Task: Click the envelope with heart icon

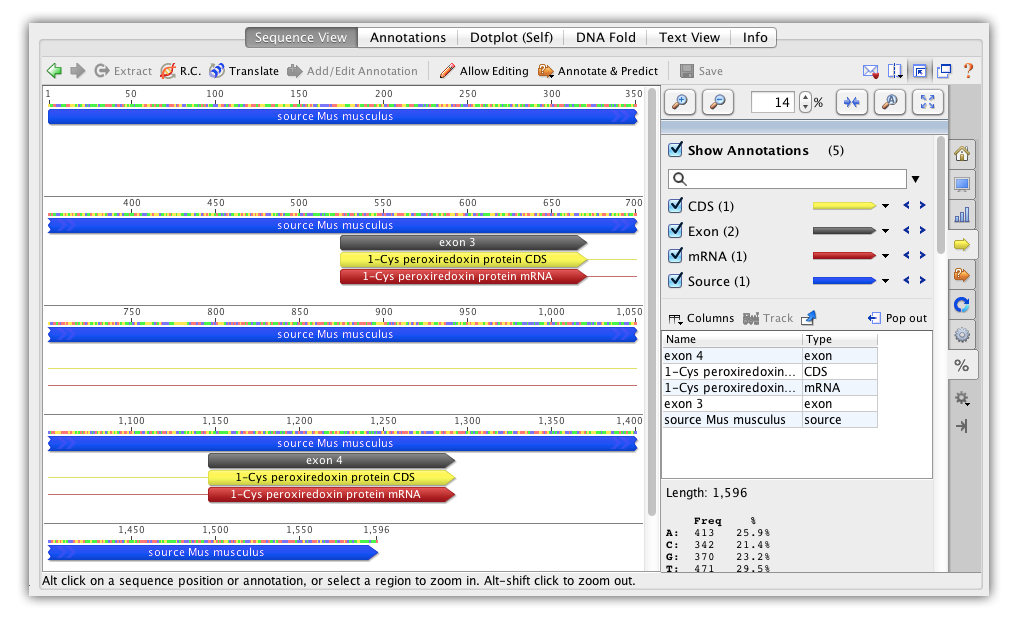Action: coord(871,71)
